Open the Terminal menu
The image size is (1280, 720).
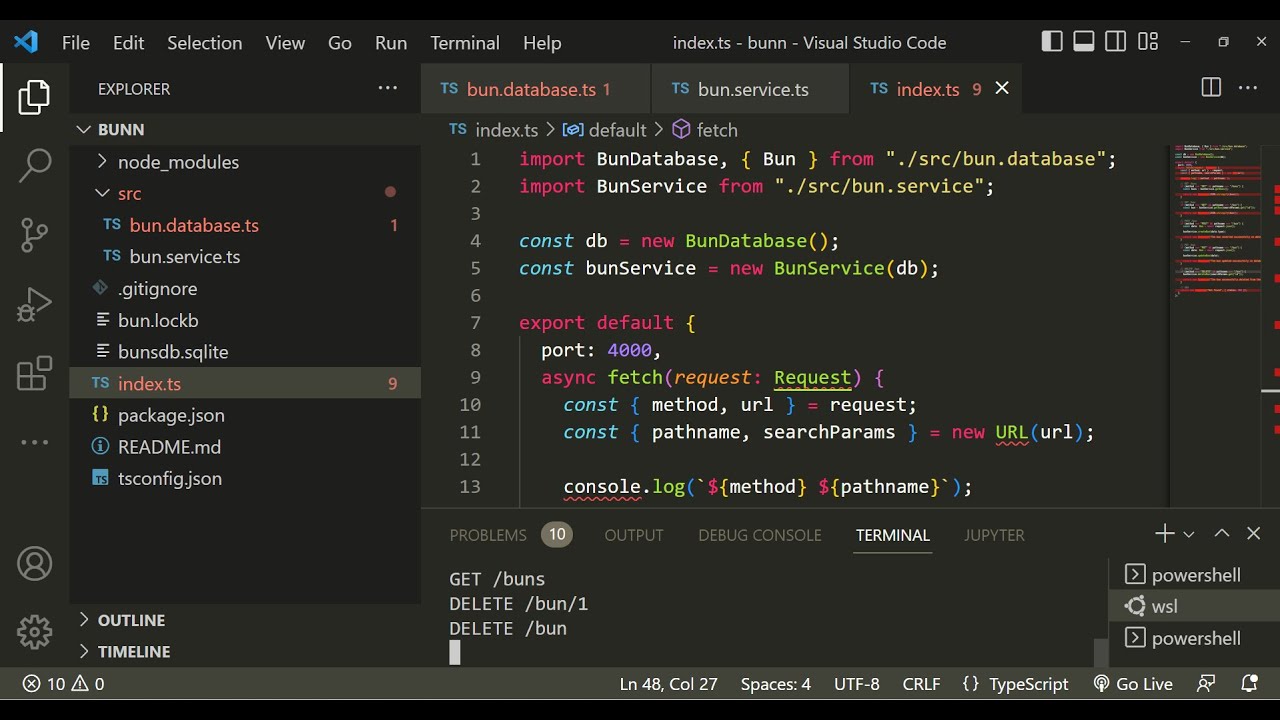tap(464, 43)
